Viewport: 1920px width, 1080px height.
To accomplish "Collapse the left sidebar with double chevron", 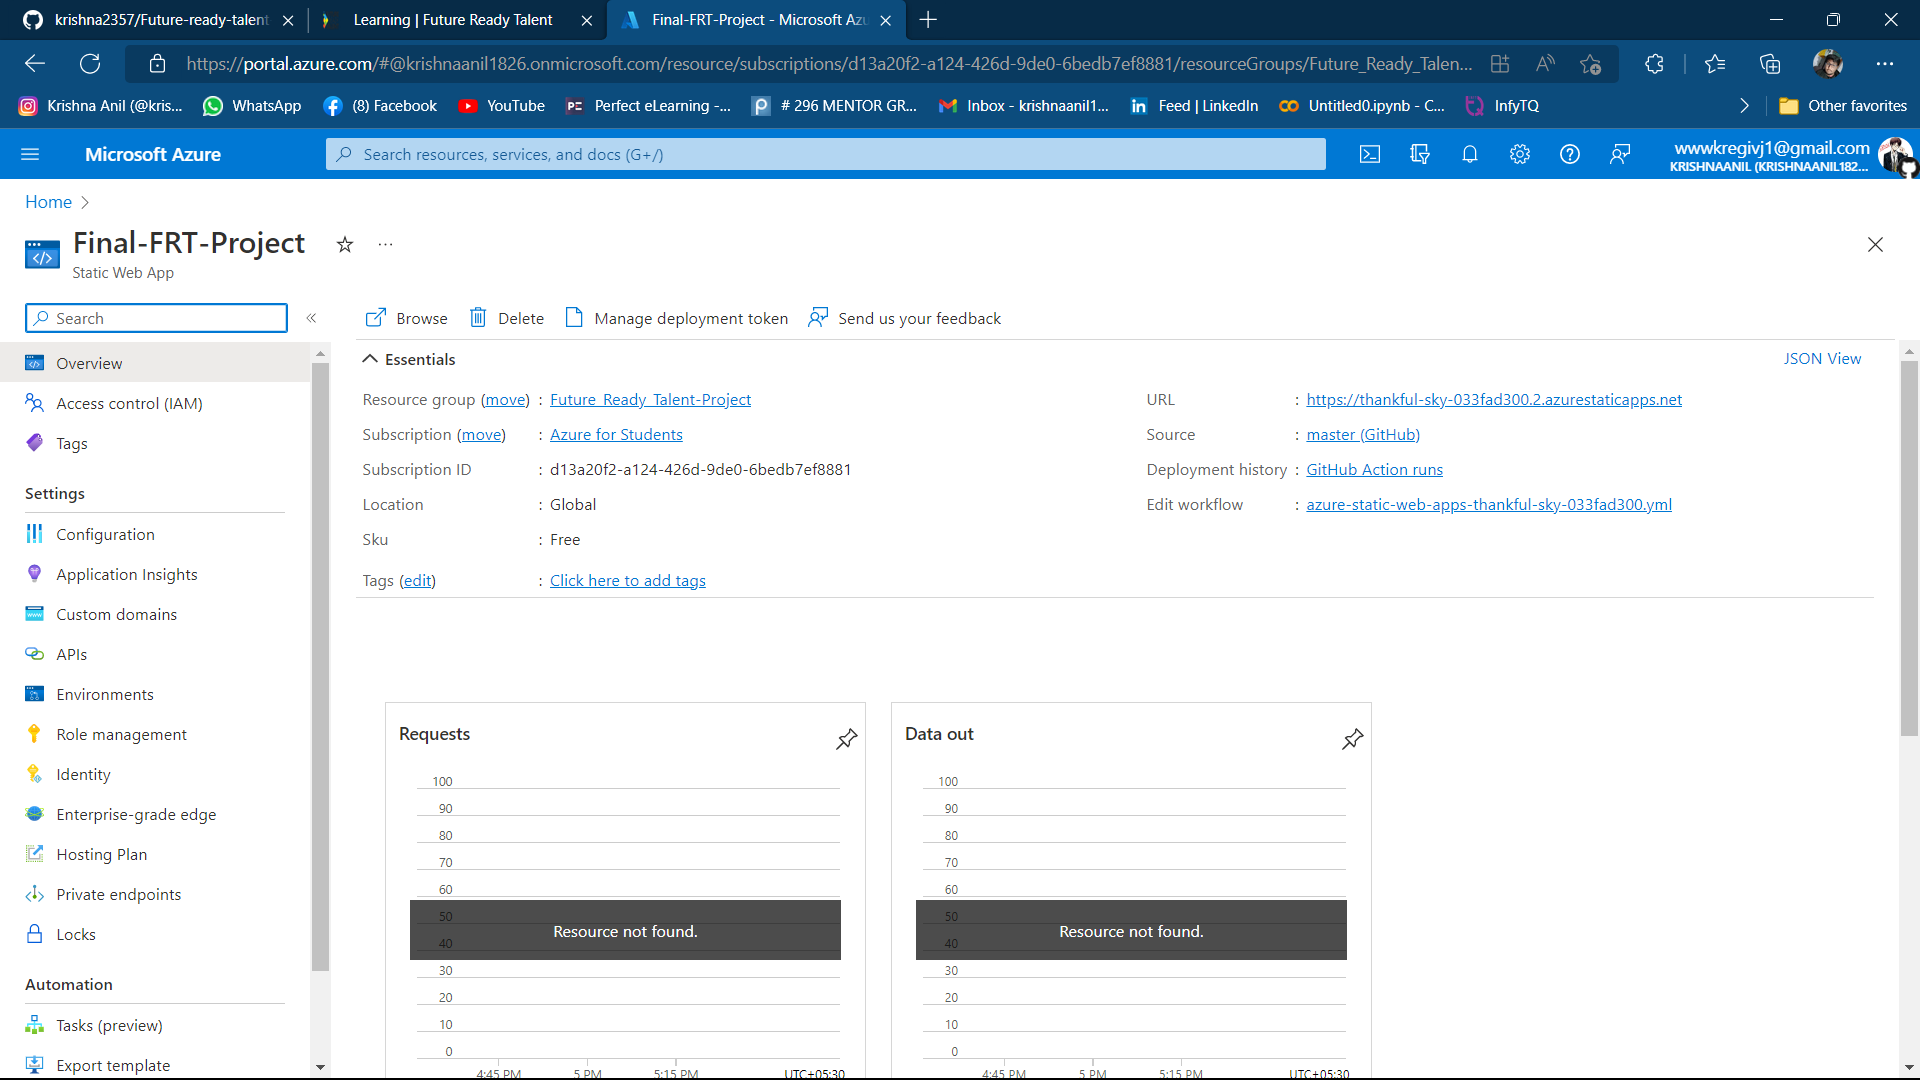I will point(312,318).
